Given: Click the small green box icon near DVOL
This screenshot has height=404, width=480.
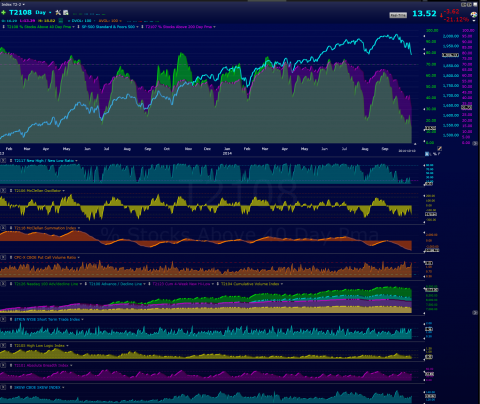Looking at the screenshot, I should tap(61, 21).
